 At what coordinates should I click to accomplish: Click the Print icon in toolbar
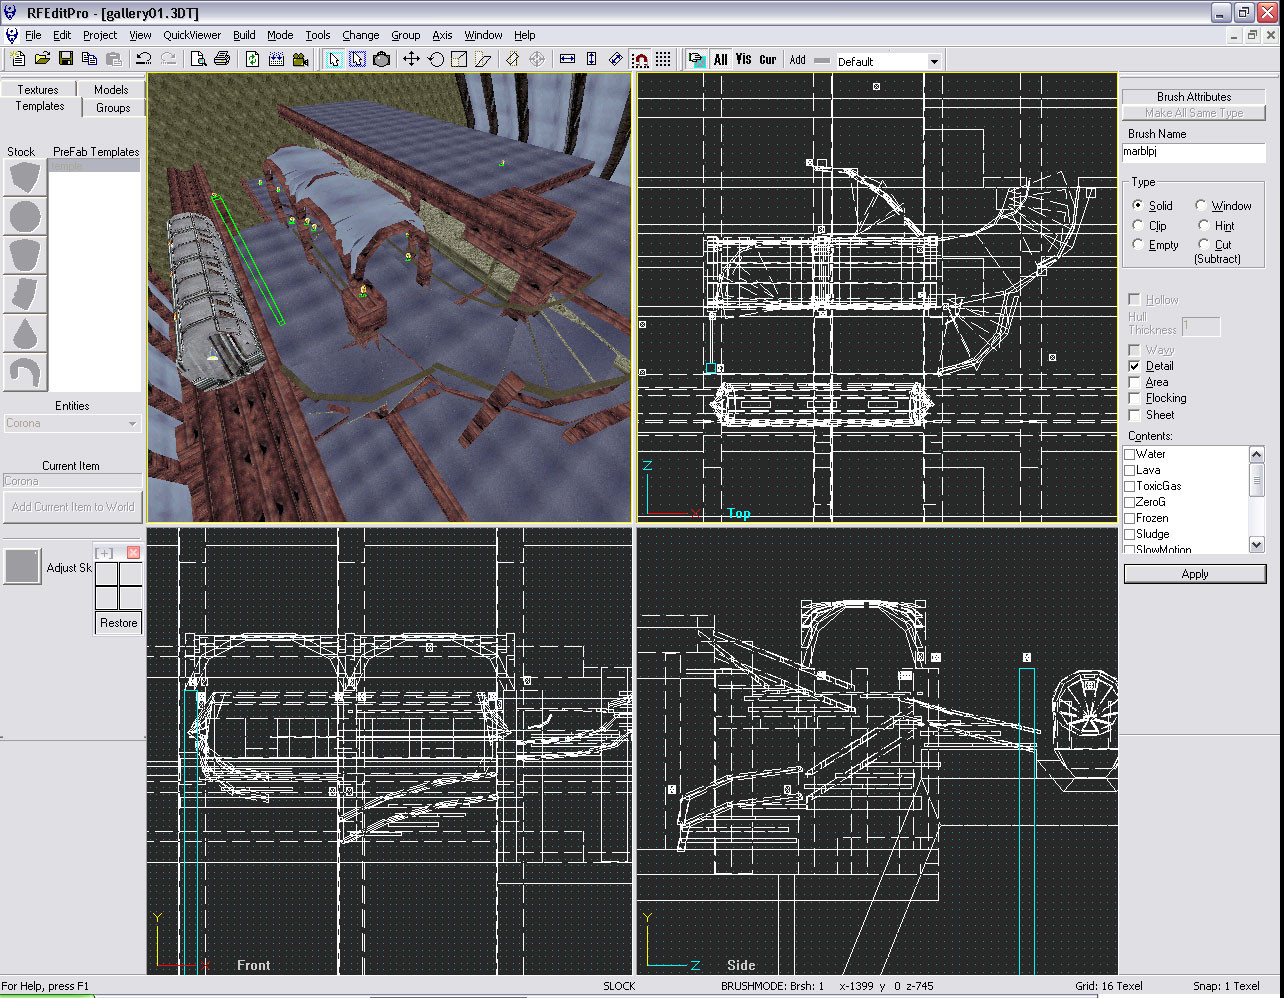point(222,60)
